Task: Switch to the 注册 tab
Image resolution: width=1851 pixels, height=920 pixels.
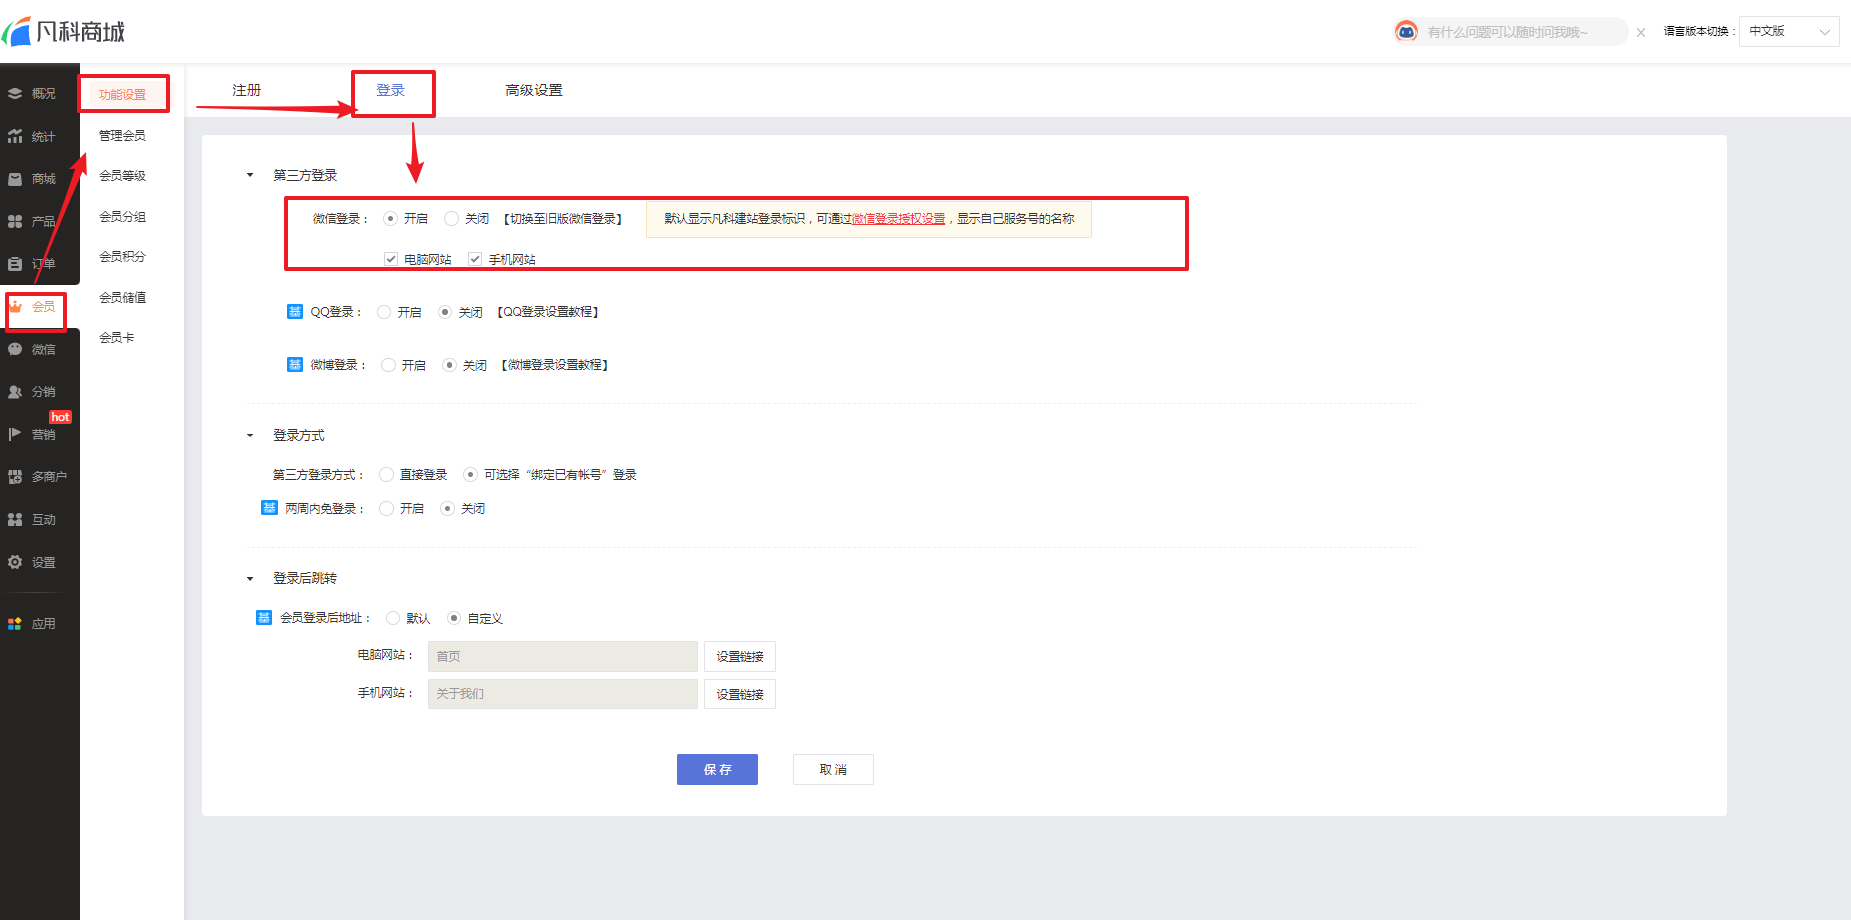Action: pos(247,90)
